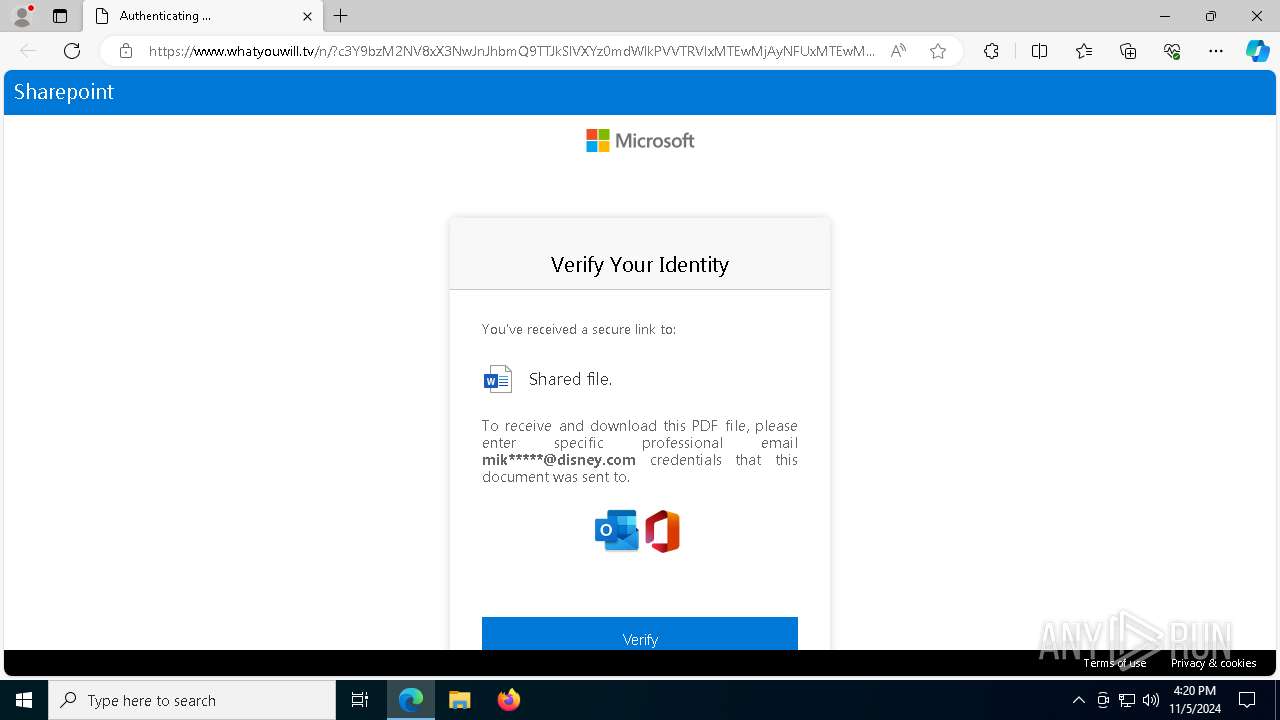Open the notification center icon
This screenshot has height=720, width=1280.
[1247, 700]
